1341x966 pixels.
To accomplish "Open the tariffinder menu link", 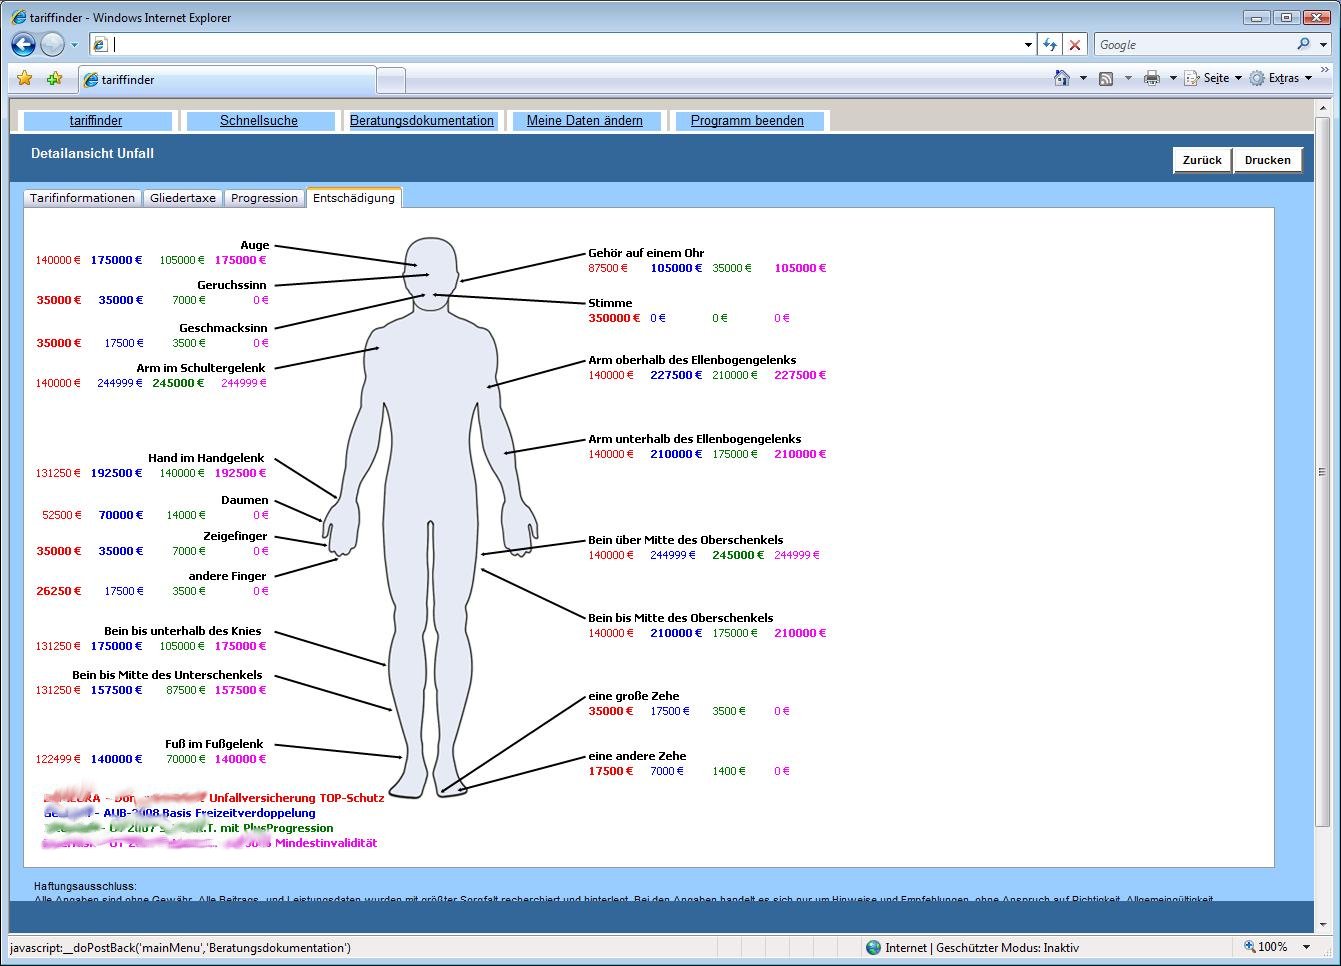I will [x=96, y=120].
